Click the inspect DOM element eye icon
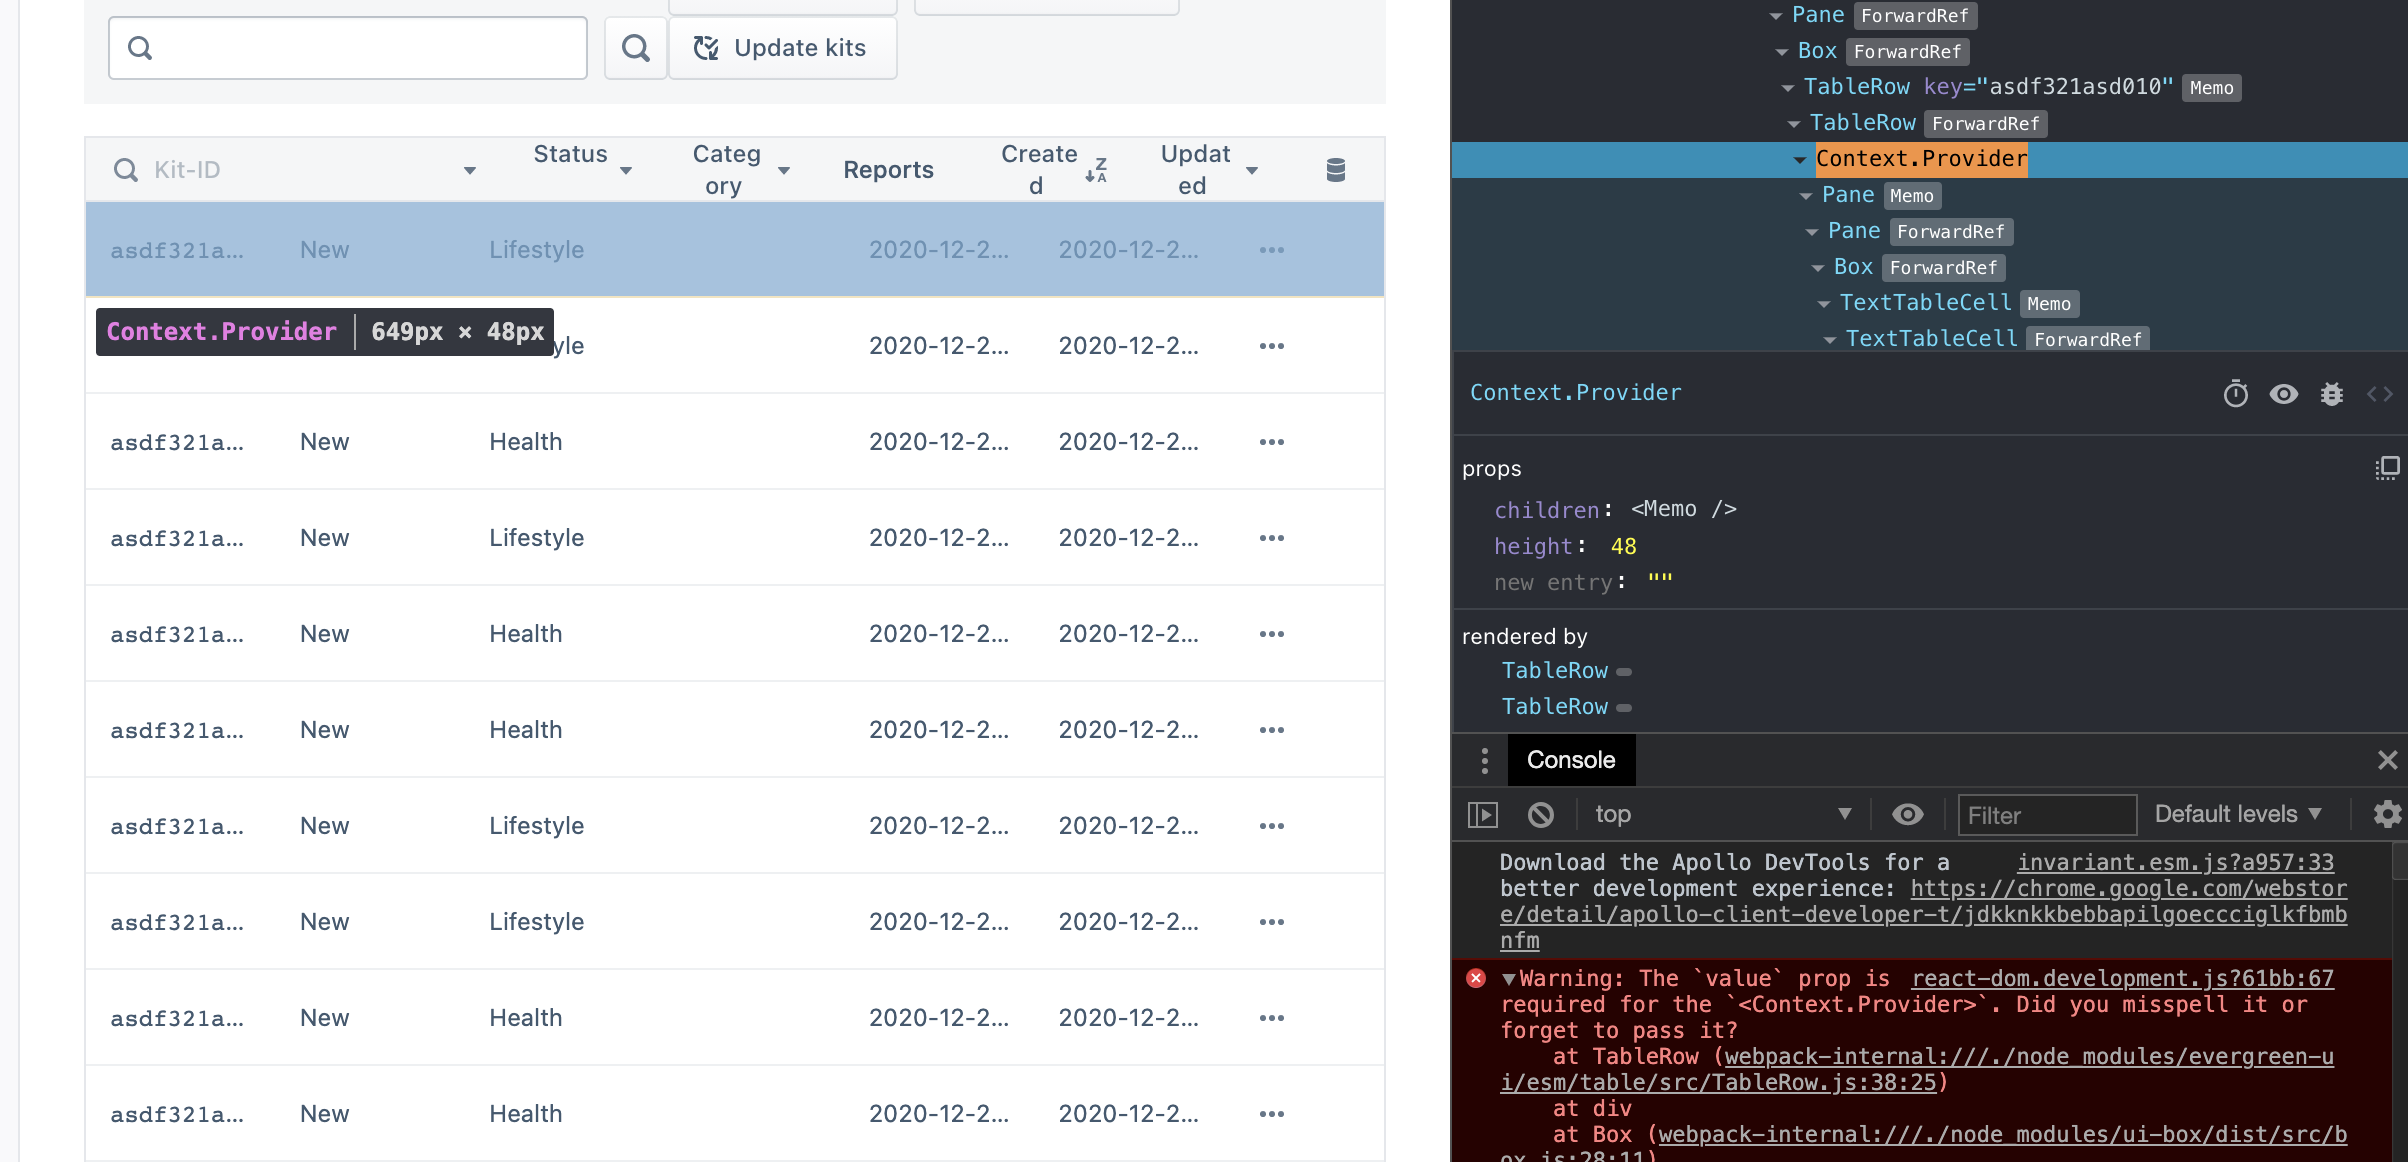Screen dimensions: 2408x1162 click(x=2283, y=394)
